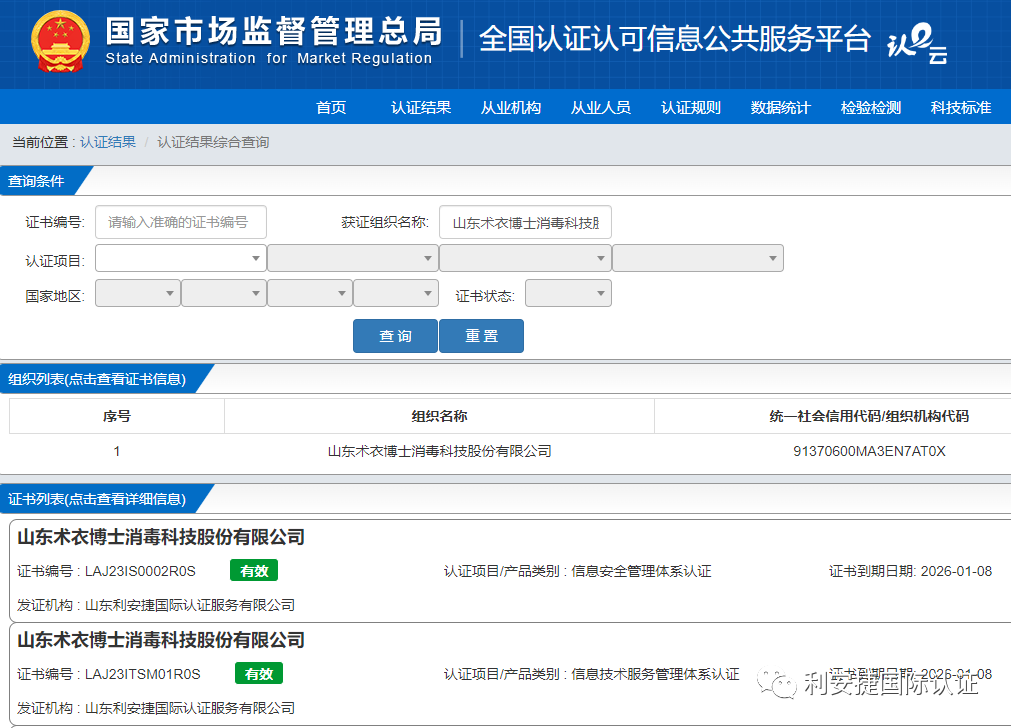
Task: Click the 序号 column header
Action: (117, 416)
